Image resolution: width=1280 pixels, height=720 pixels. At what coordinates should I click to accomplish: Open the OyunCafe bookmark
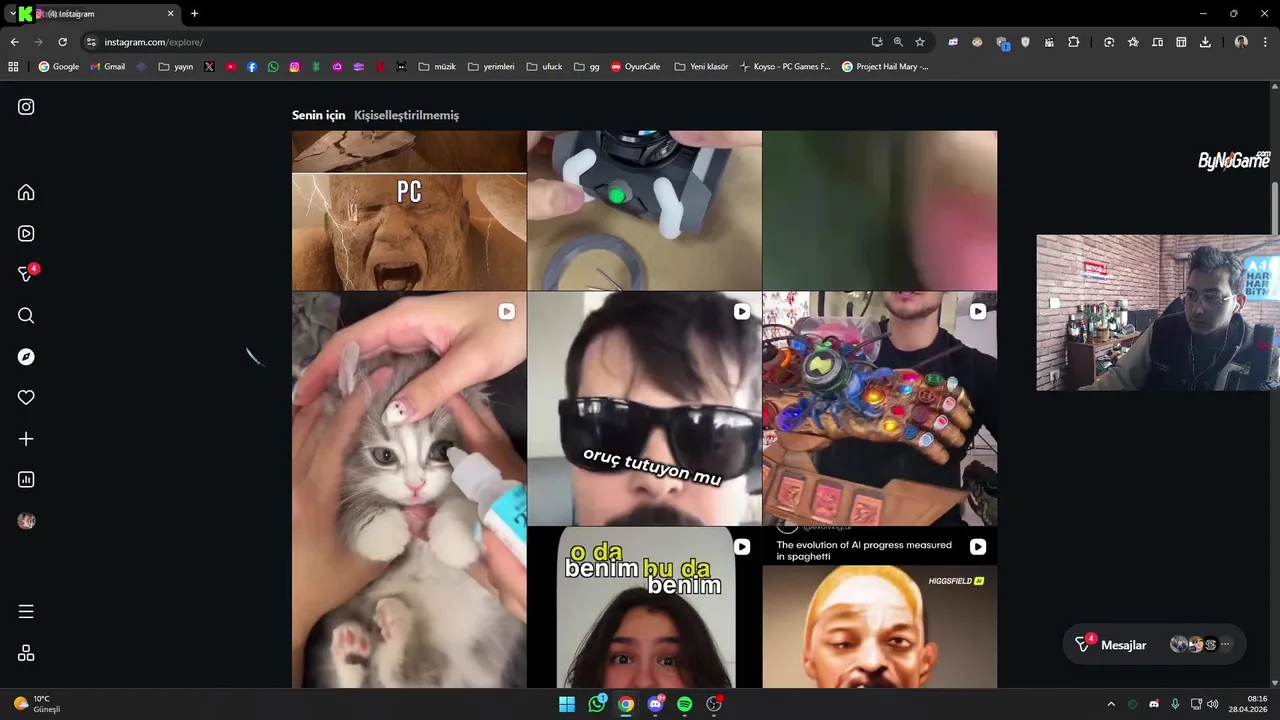coord(636,67)
